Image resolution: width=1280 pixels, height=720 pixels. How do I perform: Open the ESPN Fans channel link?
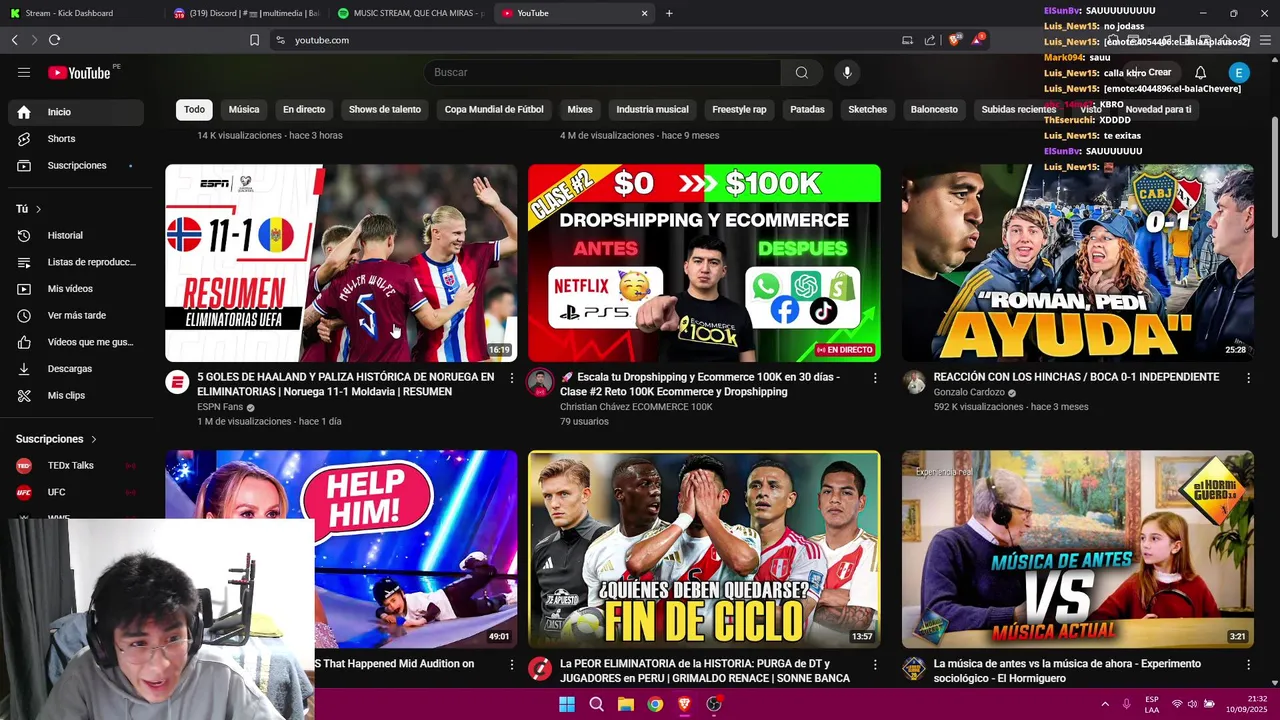pos(220,407)
